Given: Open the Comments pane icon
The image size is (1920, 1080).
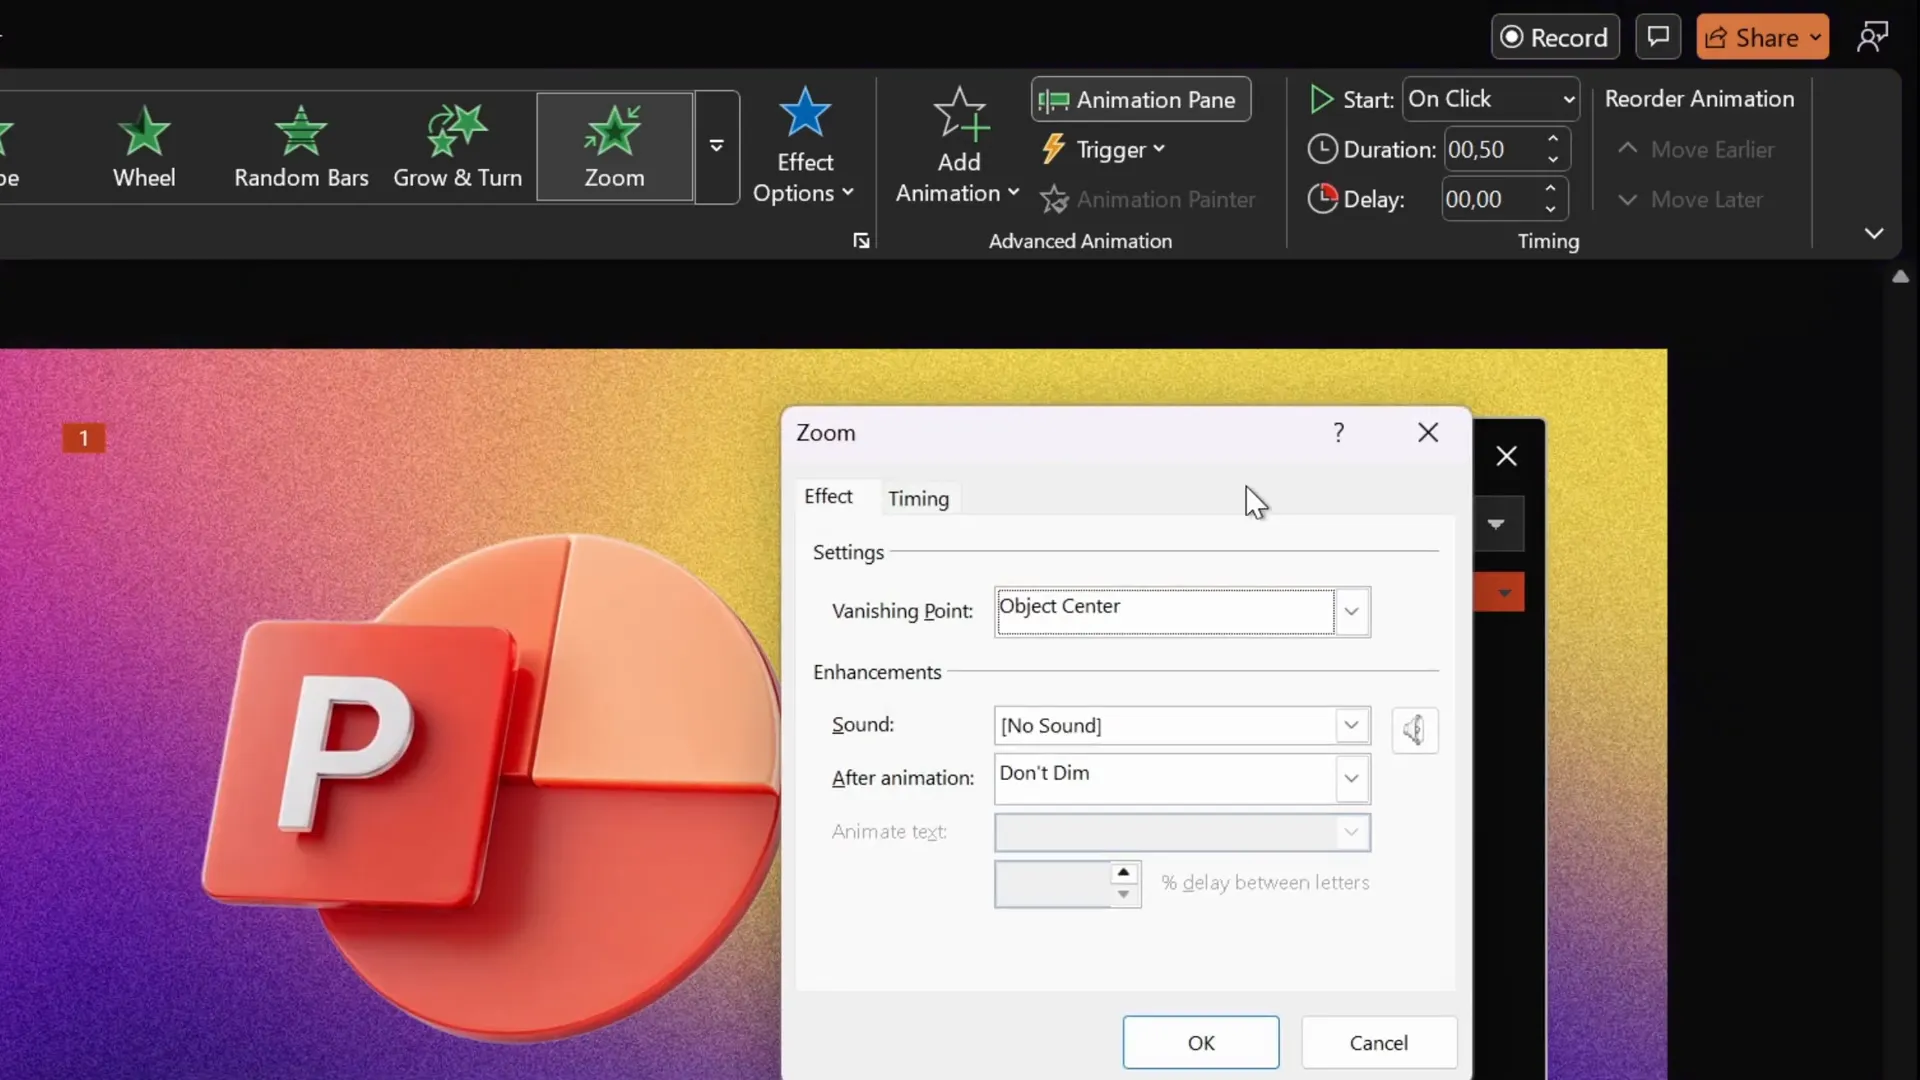Looking at the screenshot, I should point(1658,37).
